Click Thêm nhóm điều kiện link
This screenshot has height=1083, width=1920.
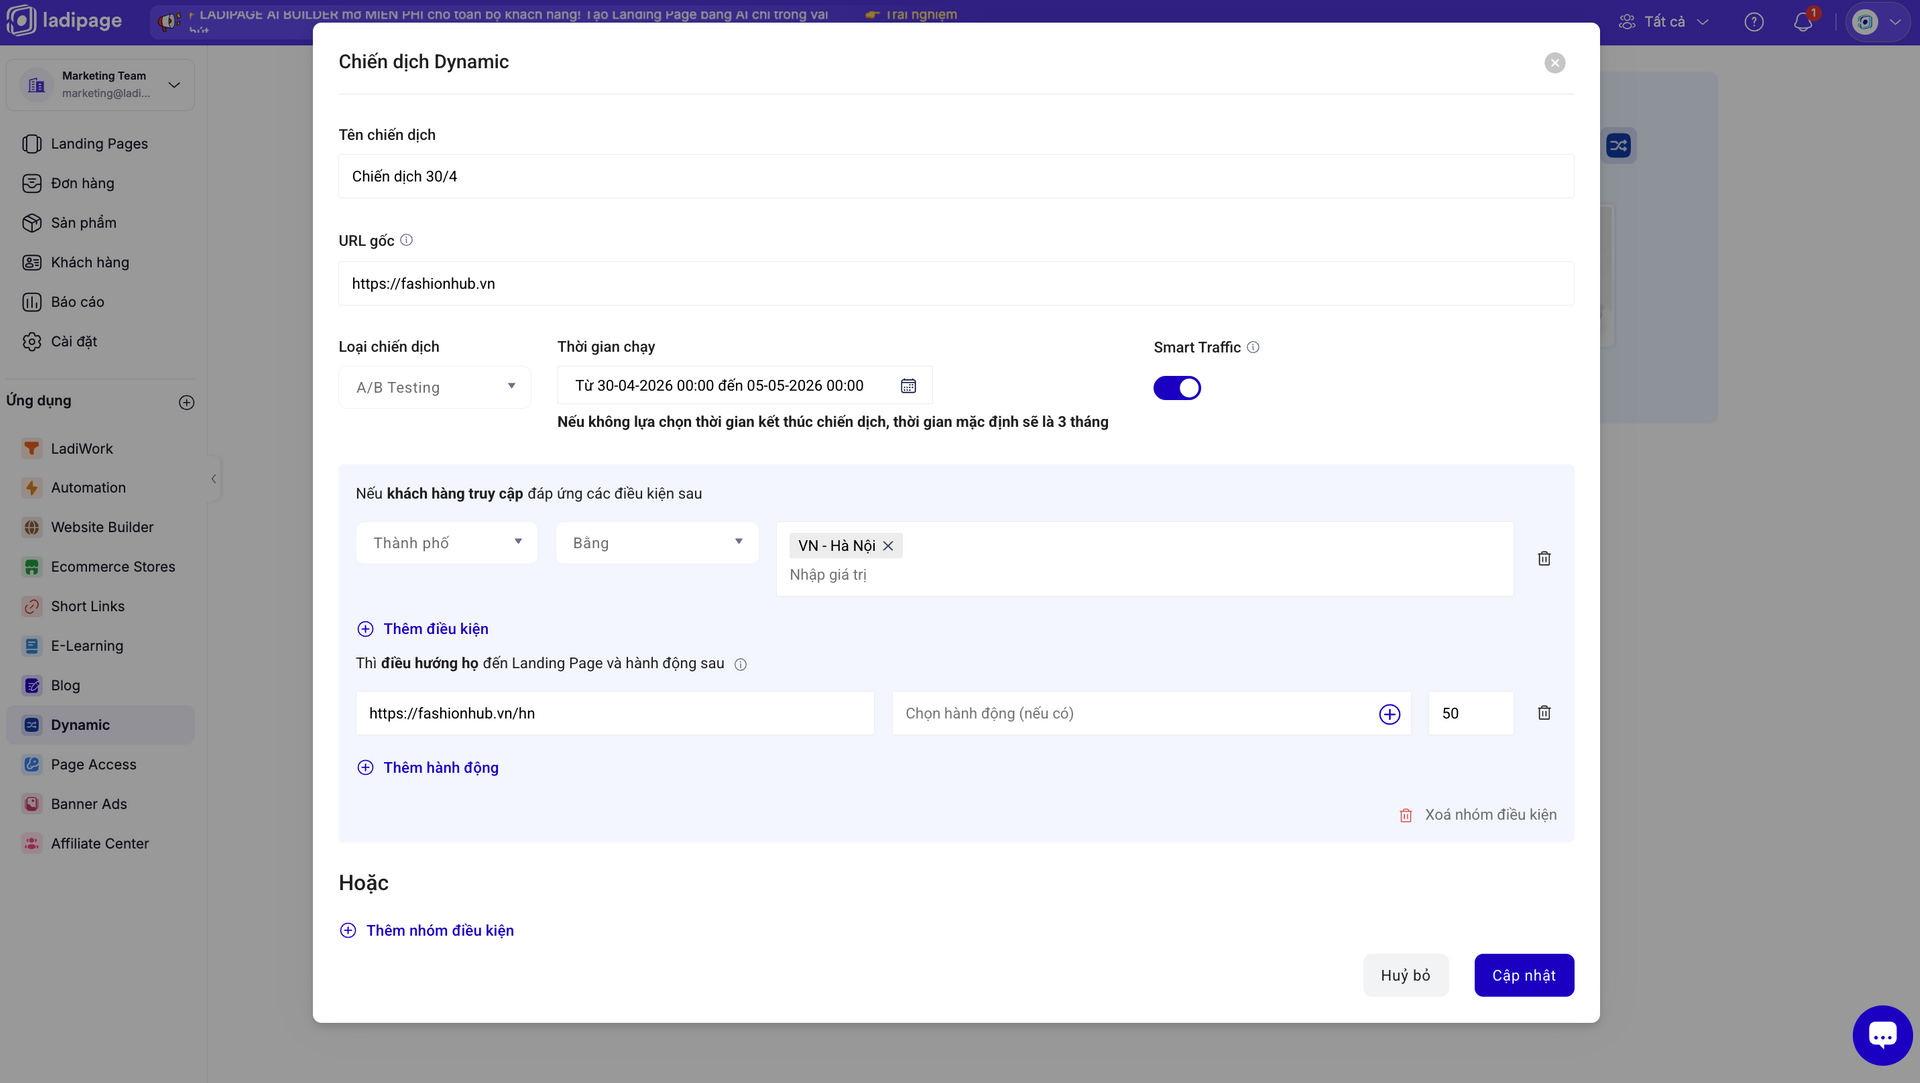click(439, 930)
